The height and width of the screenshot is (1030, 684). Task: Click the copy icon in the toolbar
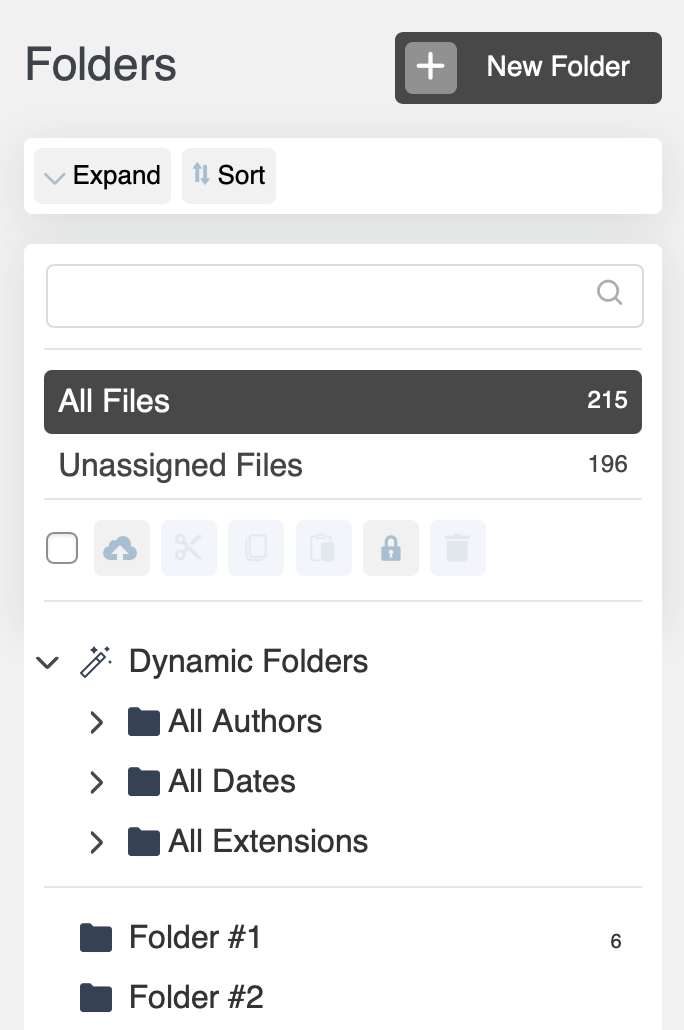pos(256,548)
